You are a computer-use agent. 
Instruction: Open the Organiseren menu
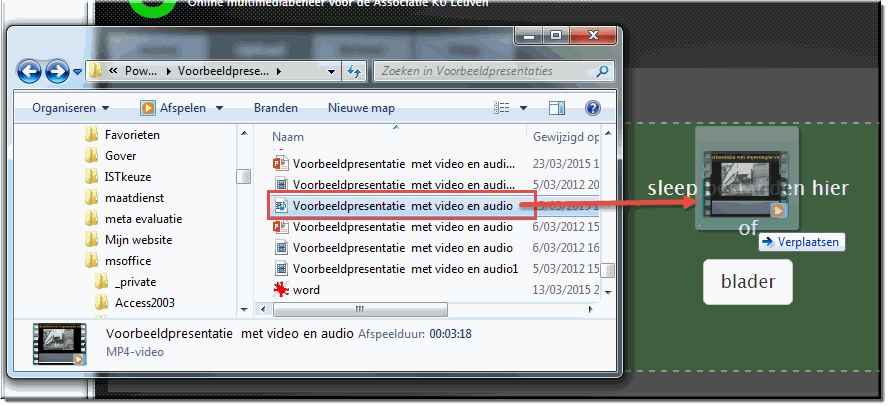coord(71,108)
